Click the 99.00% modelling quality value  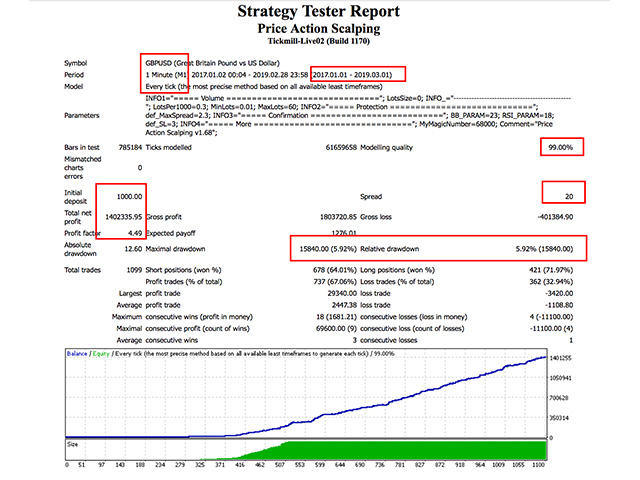pos(560,147)
